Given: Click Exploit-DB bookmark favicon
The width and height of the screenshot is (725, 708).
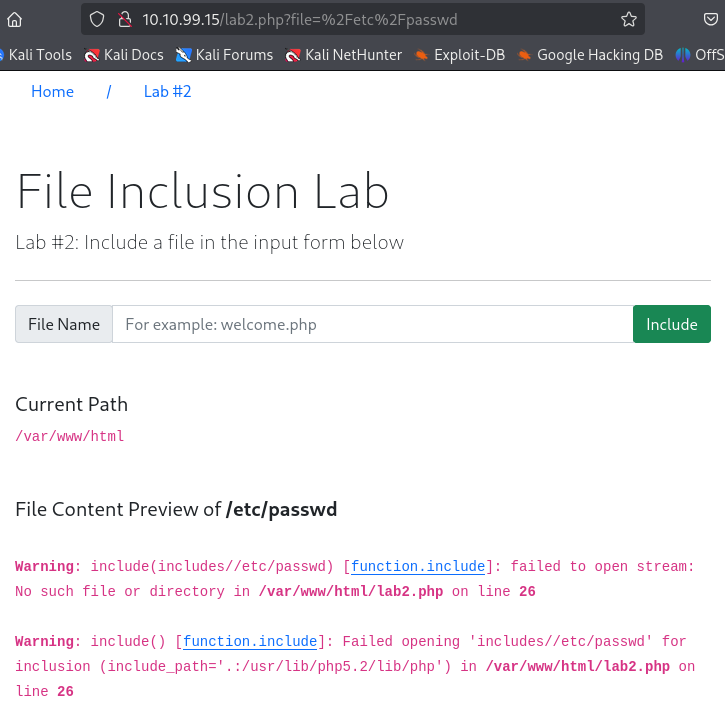Looking at the screenshot, I should [x=421, y=55].
